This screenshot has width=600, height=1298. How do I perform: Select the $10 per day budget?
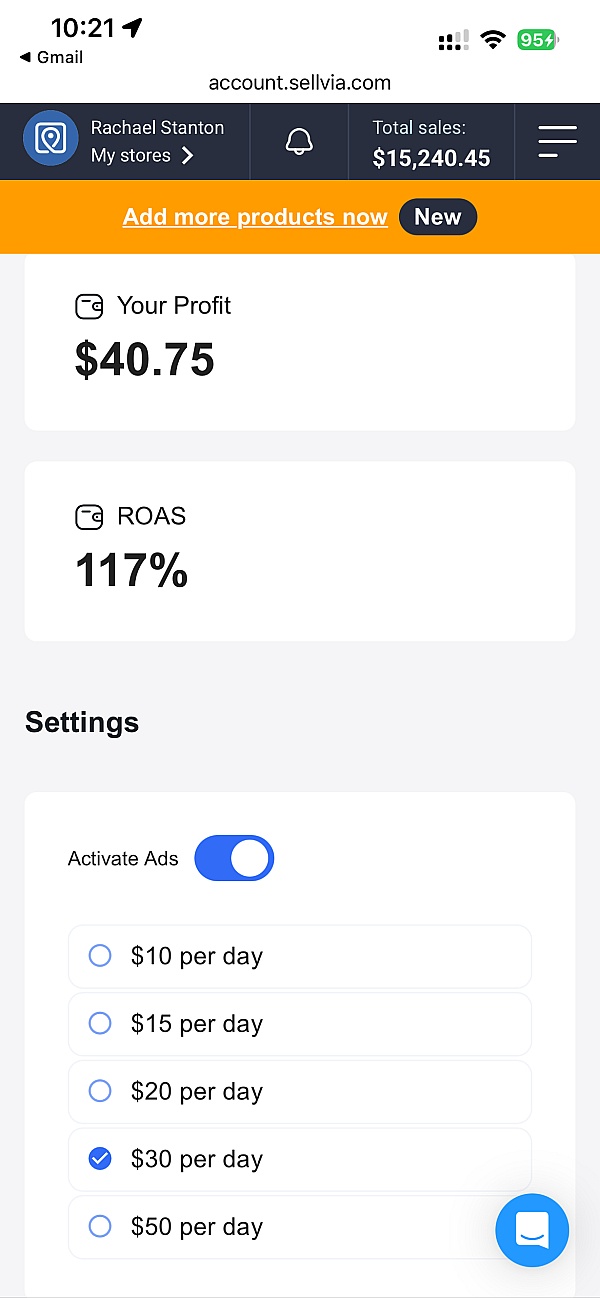100,956
